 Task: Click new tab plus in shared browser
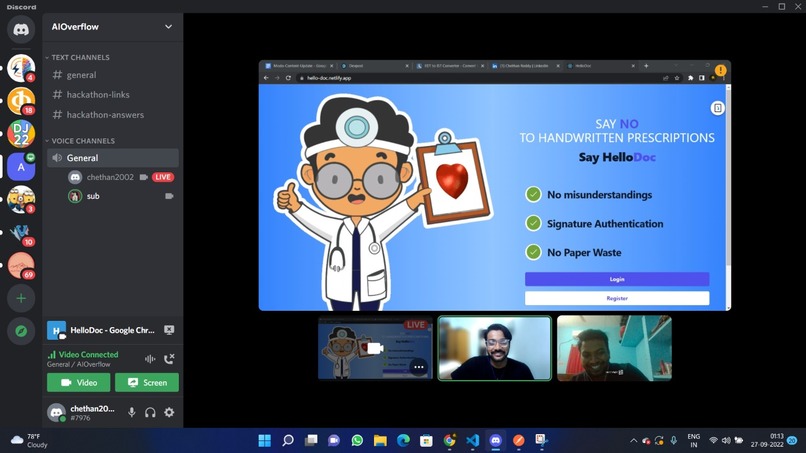pos(646,66)
